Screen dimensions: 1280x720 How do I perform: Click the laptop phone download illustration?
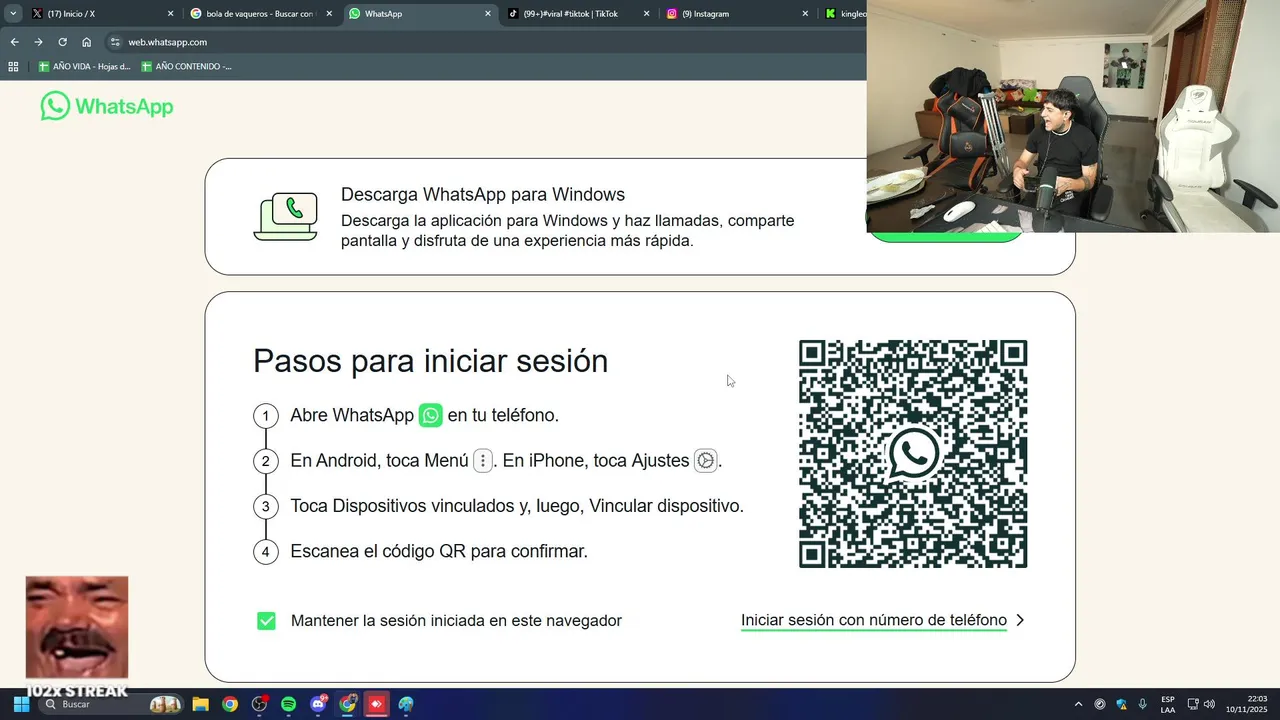286,216
